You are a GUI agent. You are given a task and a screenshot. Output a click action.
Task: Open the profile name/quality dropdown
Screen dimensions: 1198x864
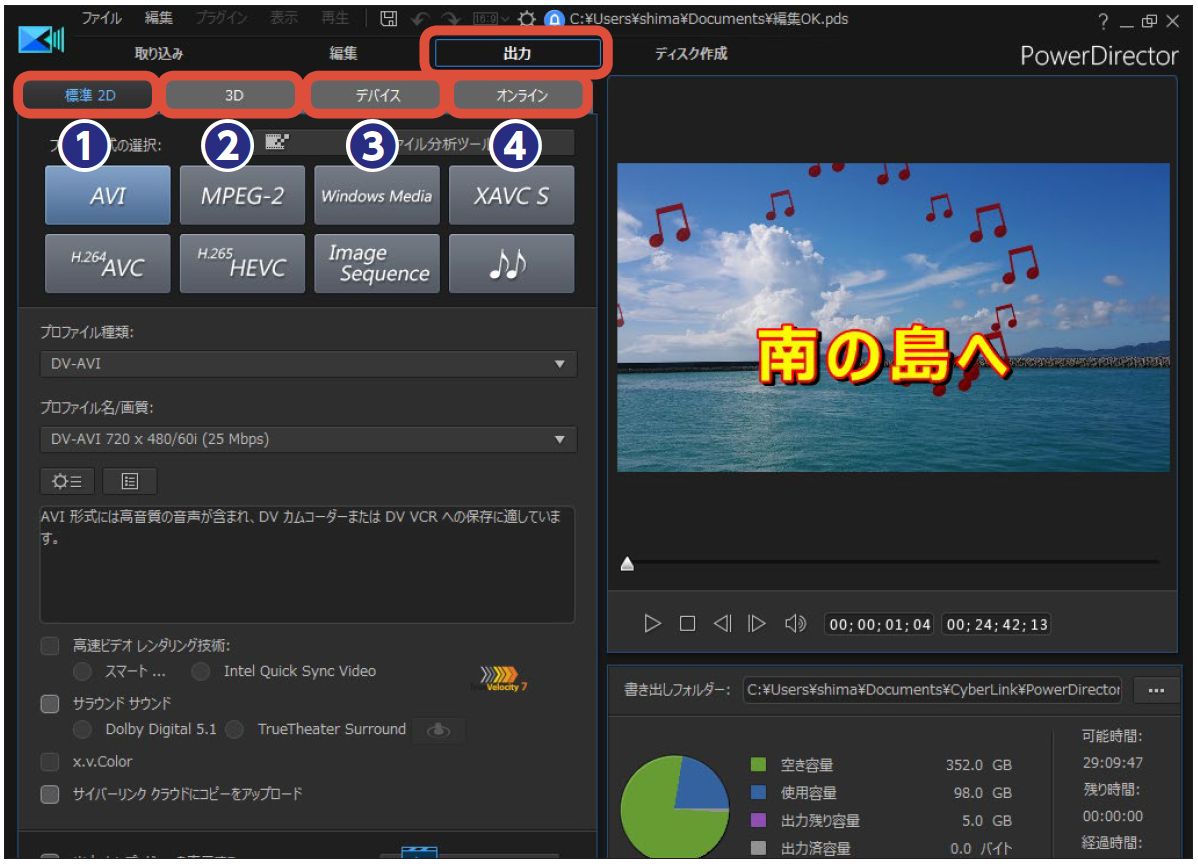(308, 439)
